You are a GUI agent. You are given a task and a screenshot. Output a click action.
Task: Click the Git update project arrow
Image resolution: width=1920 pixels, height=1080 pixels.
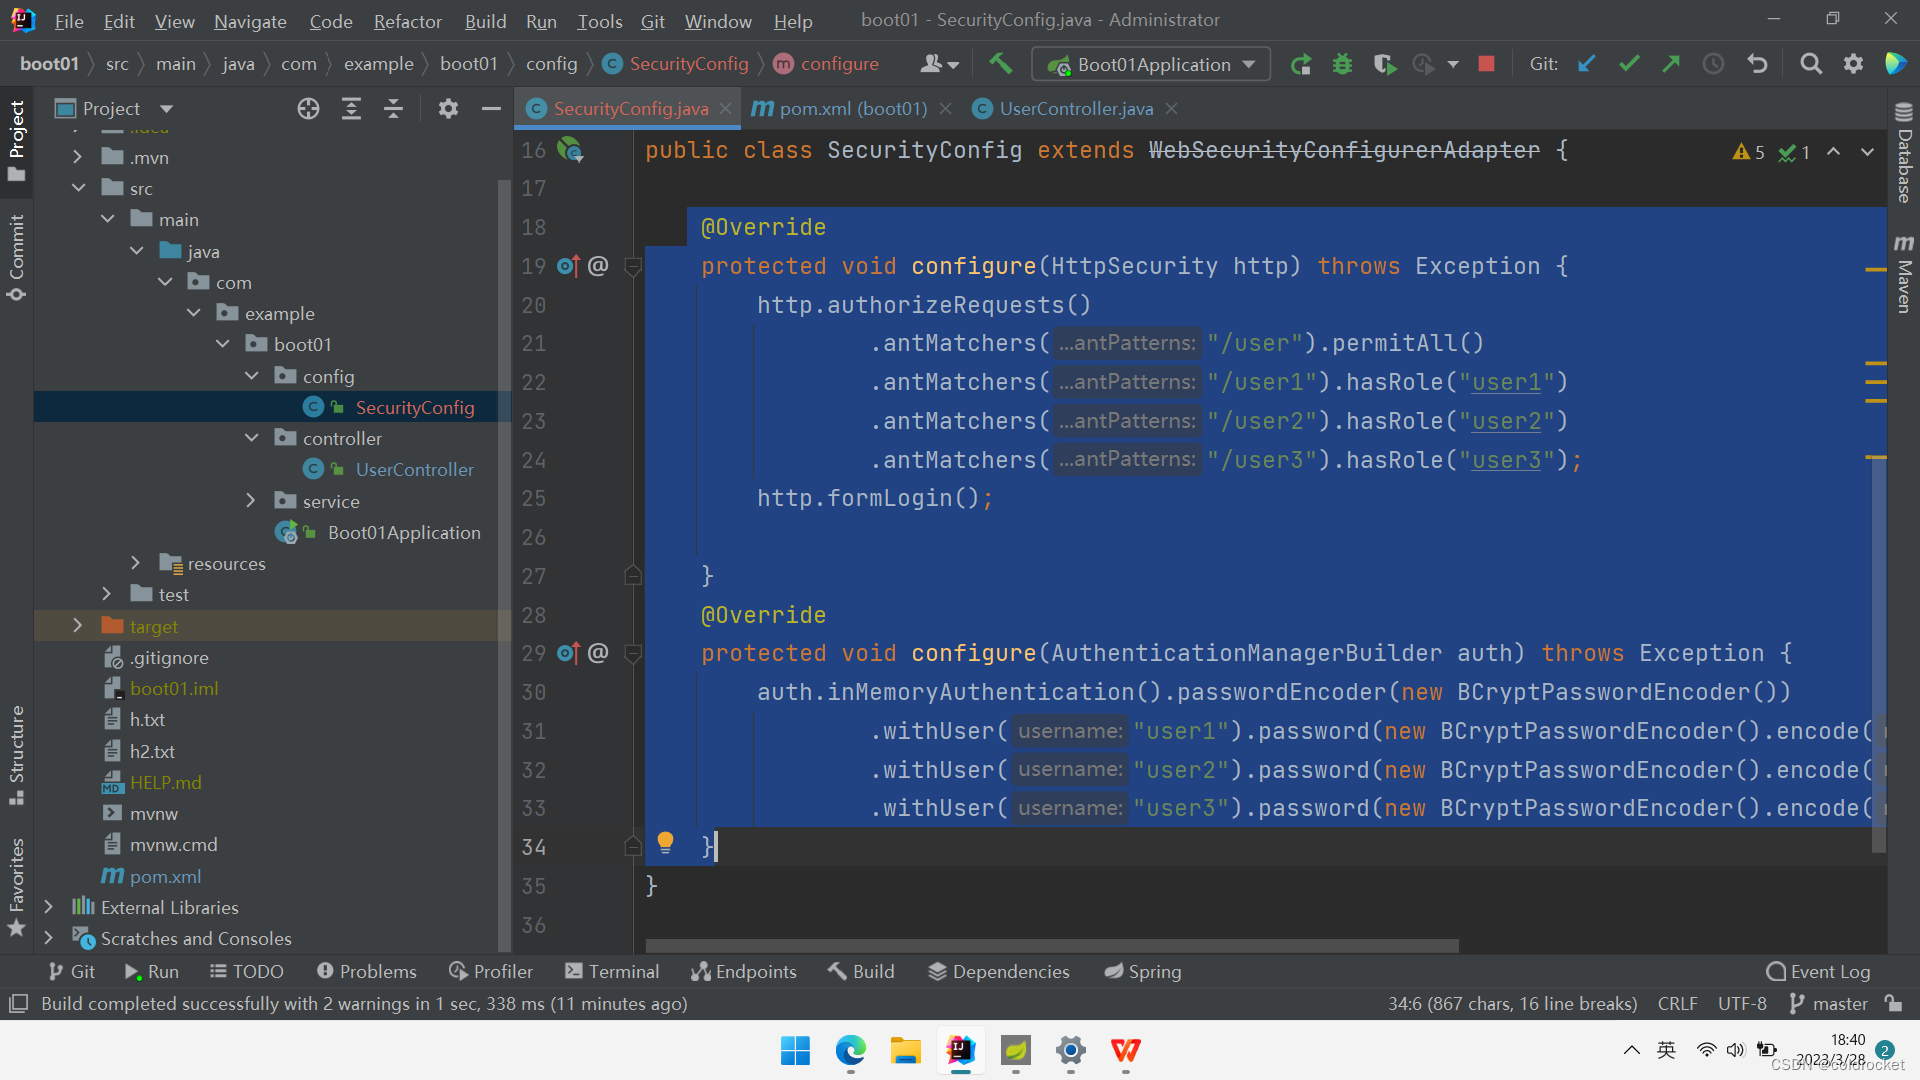point(1586,64)
